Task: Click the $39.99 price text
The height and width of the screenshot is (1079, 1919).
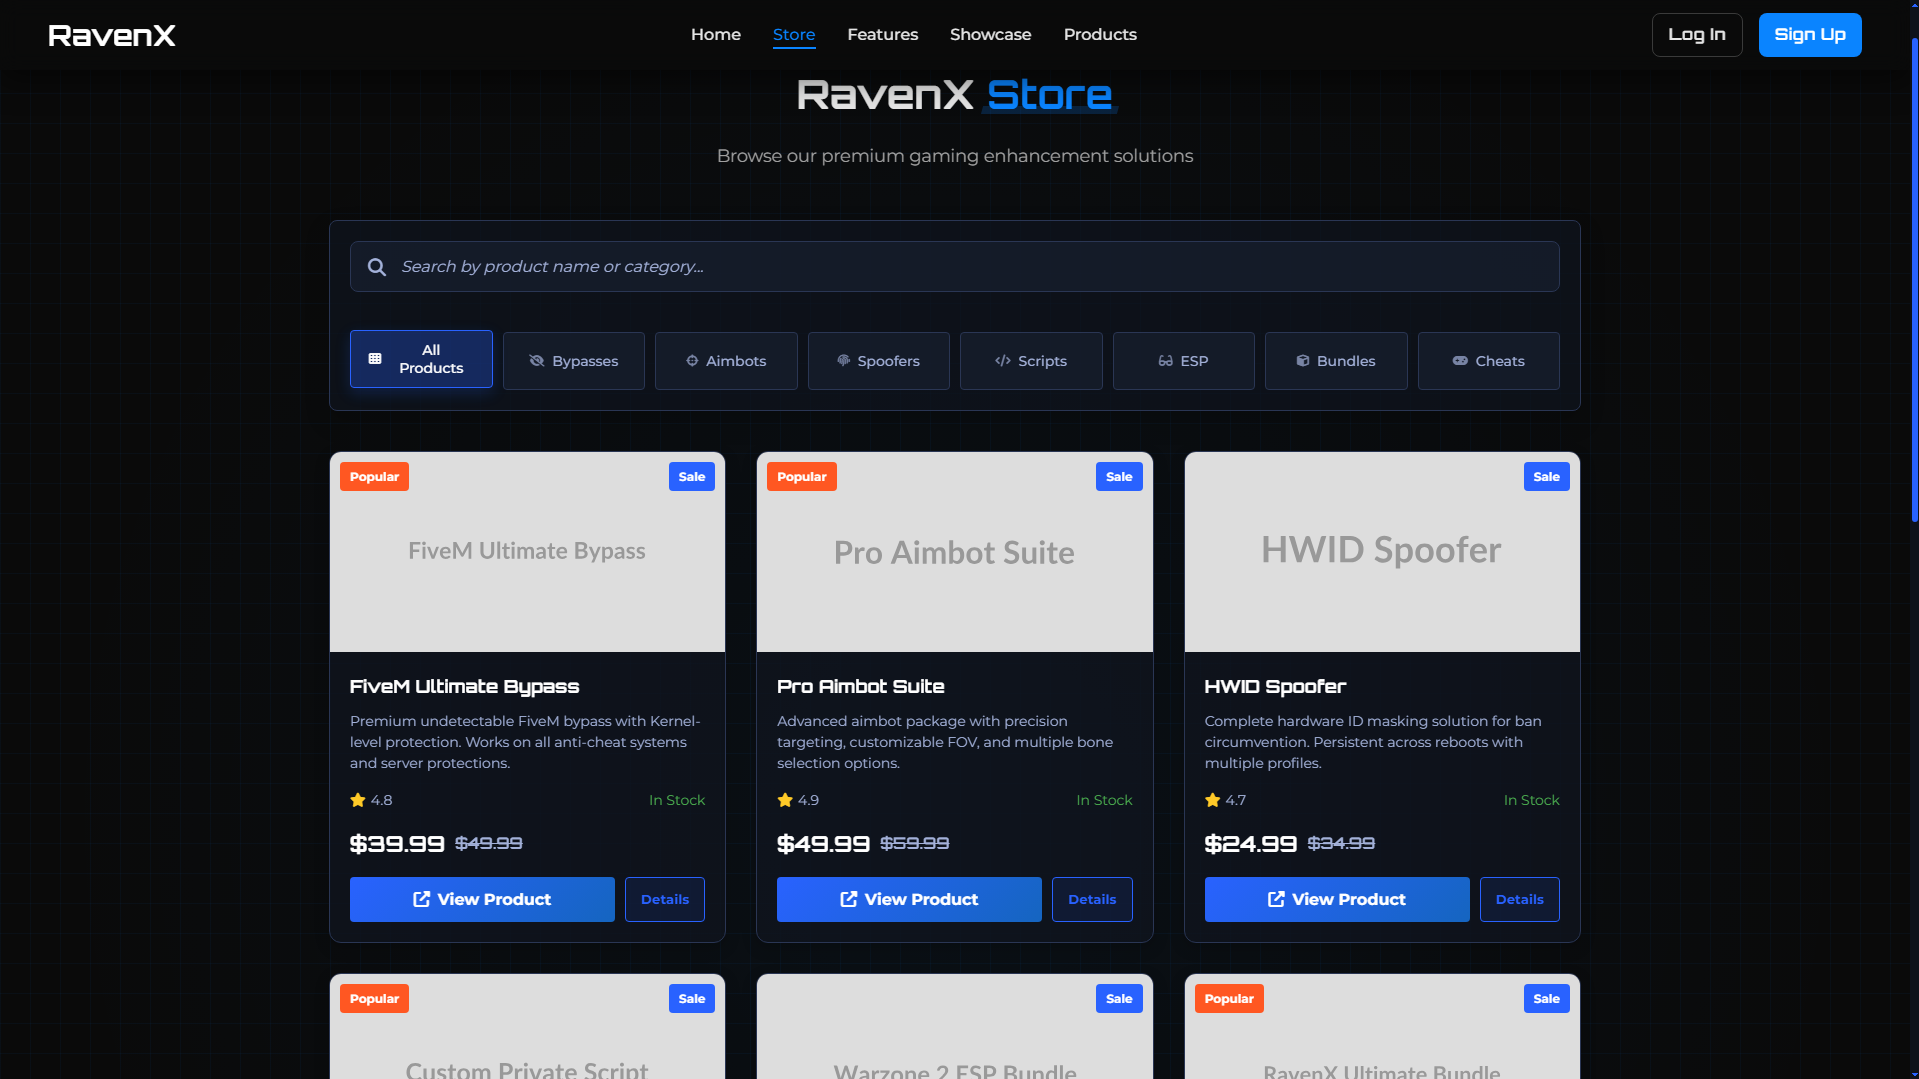Action: coord(397,844)
